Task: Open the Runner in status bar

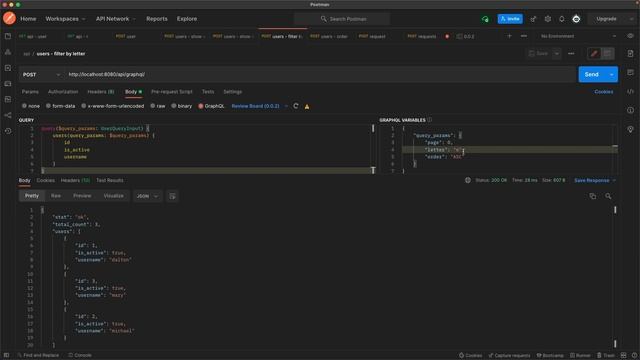Action: [x=580, y=355]
